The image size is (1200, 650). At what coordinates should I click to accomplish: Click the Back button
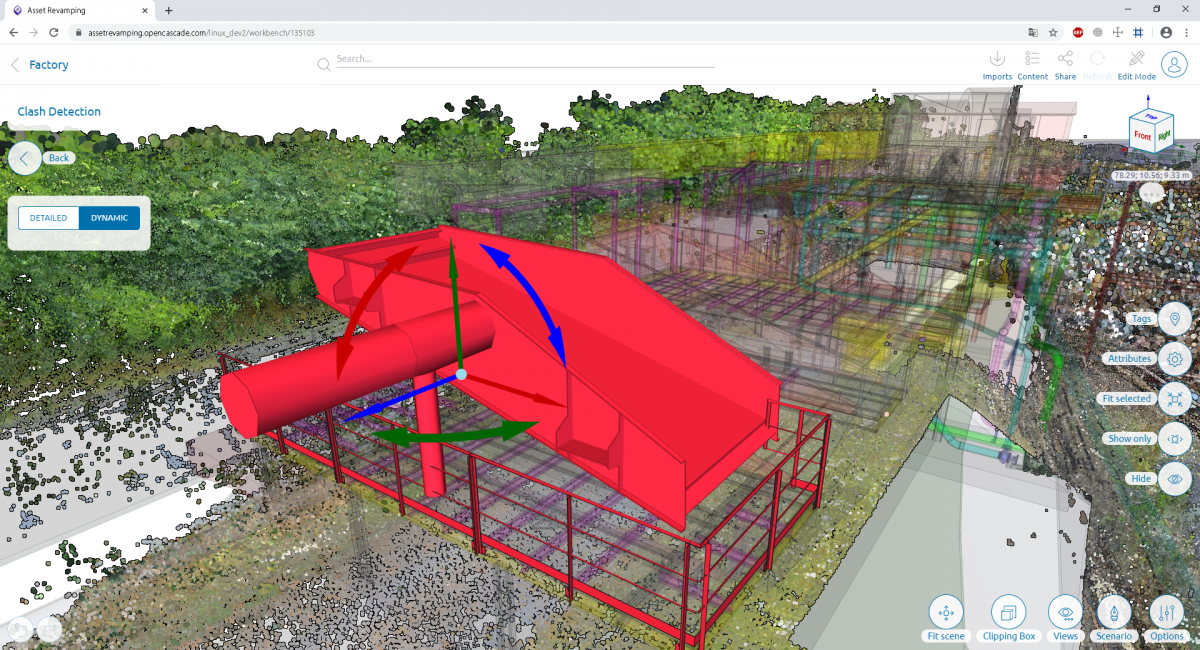tap(25, 158)
